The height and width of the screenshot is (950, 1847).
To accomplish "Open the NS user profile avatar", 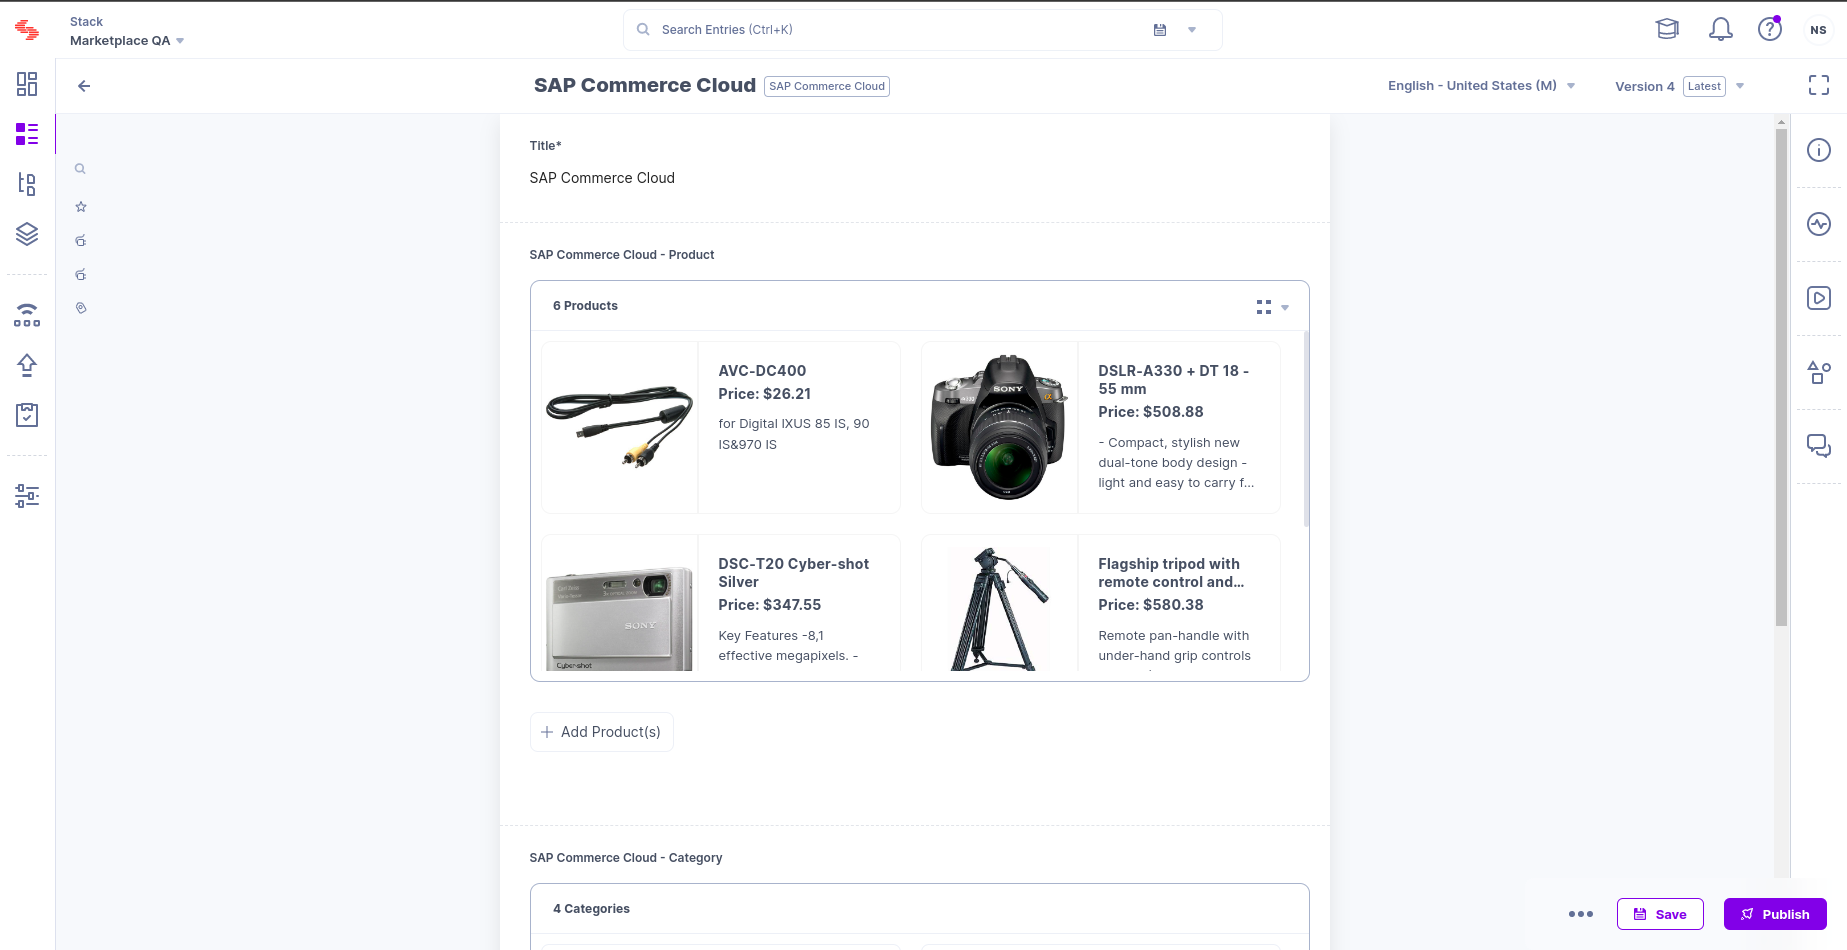I will tap(1818, 30).
